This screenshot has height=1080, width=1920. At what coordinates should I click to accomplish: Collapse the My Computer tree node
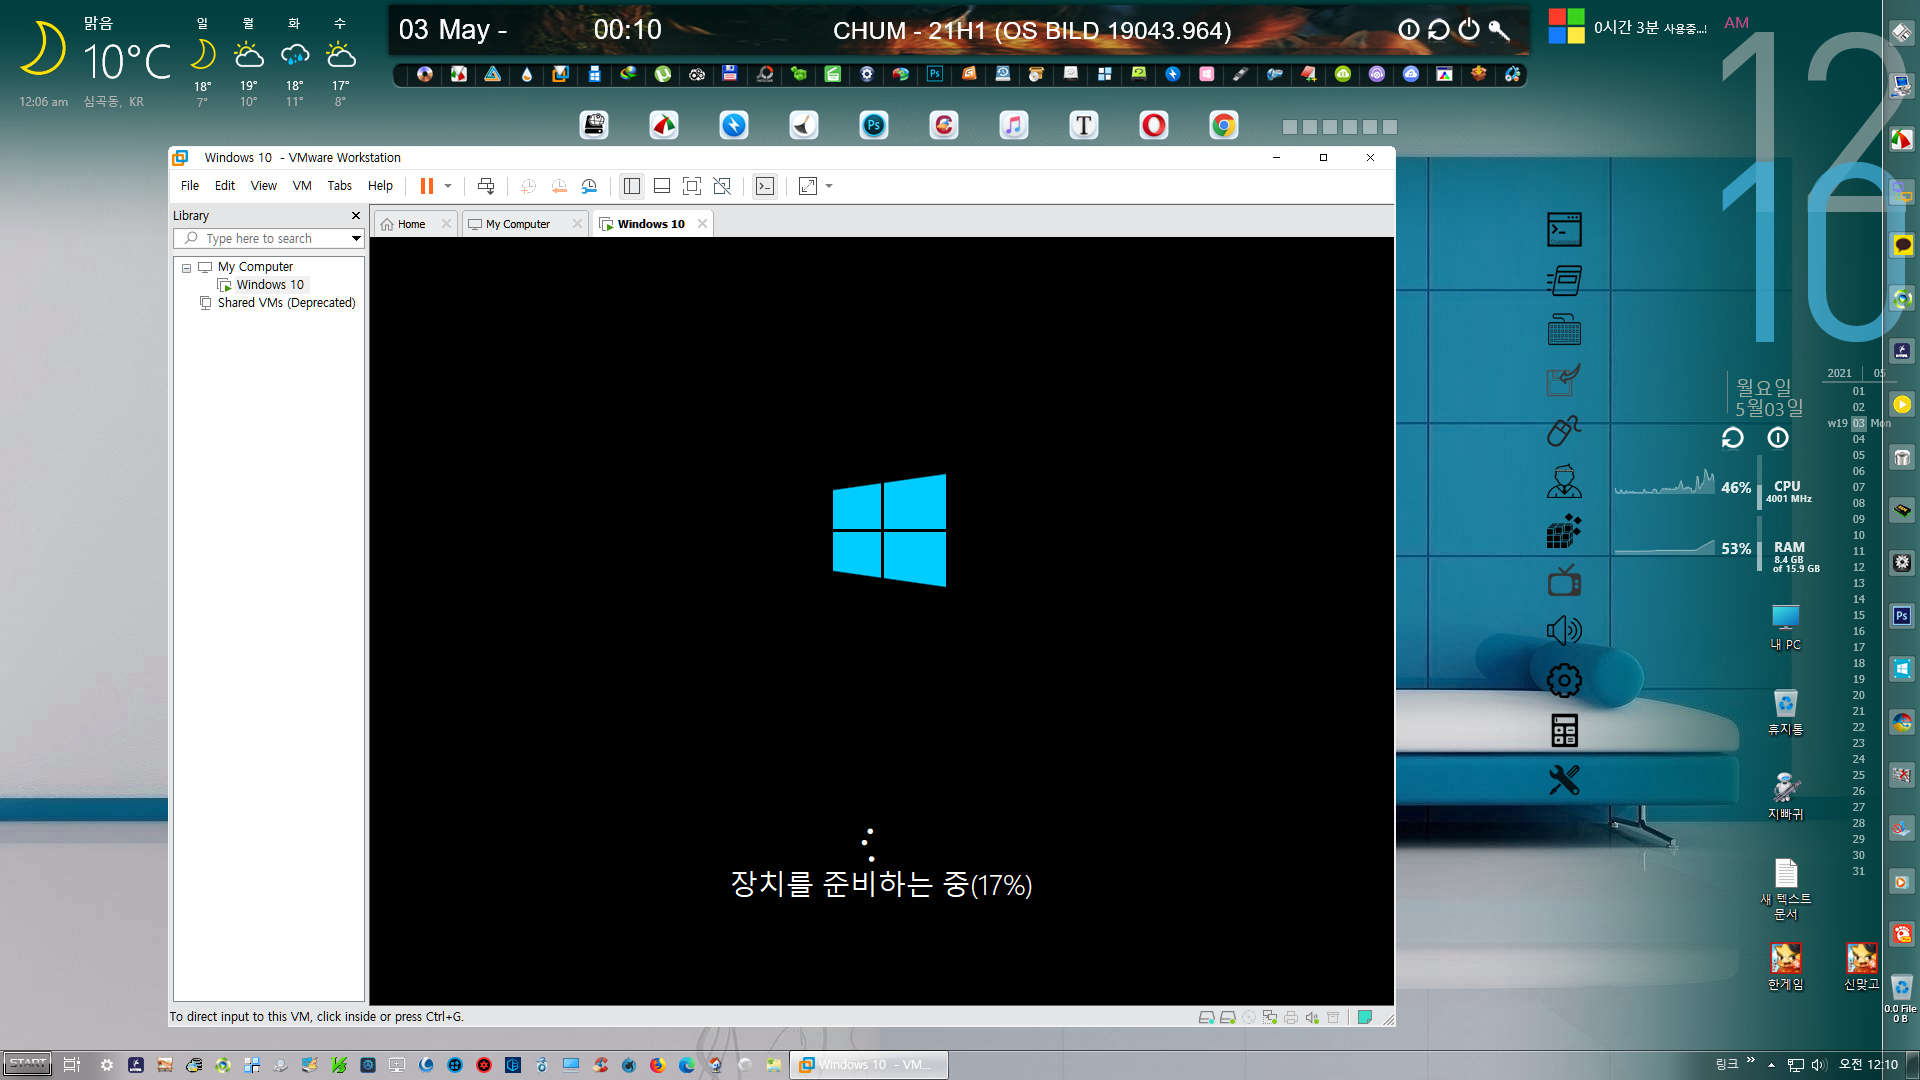[x=186, y=268]
